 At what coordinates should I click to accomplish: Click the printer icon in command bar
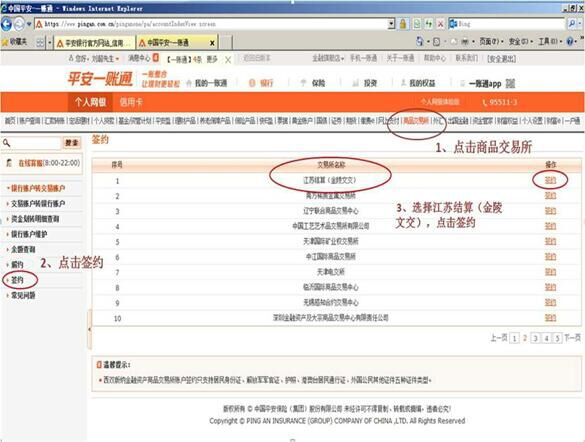[x=465, y=42]
